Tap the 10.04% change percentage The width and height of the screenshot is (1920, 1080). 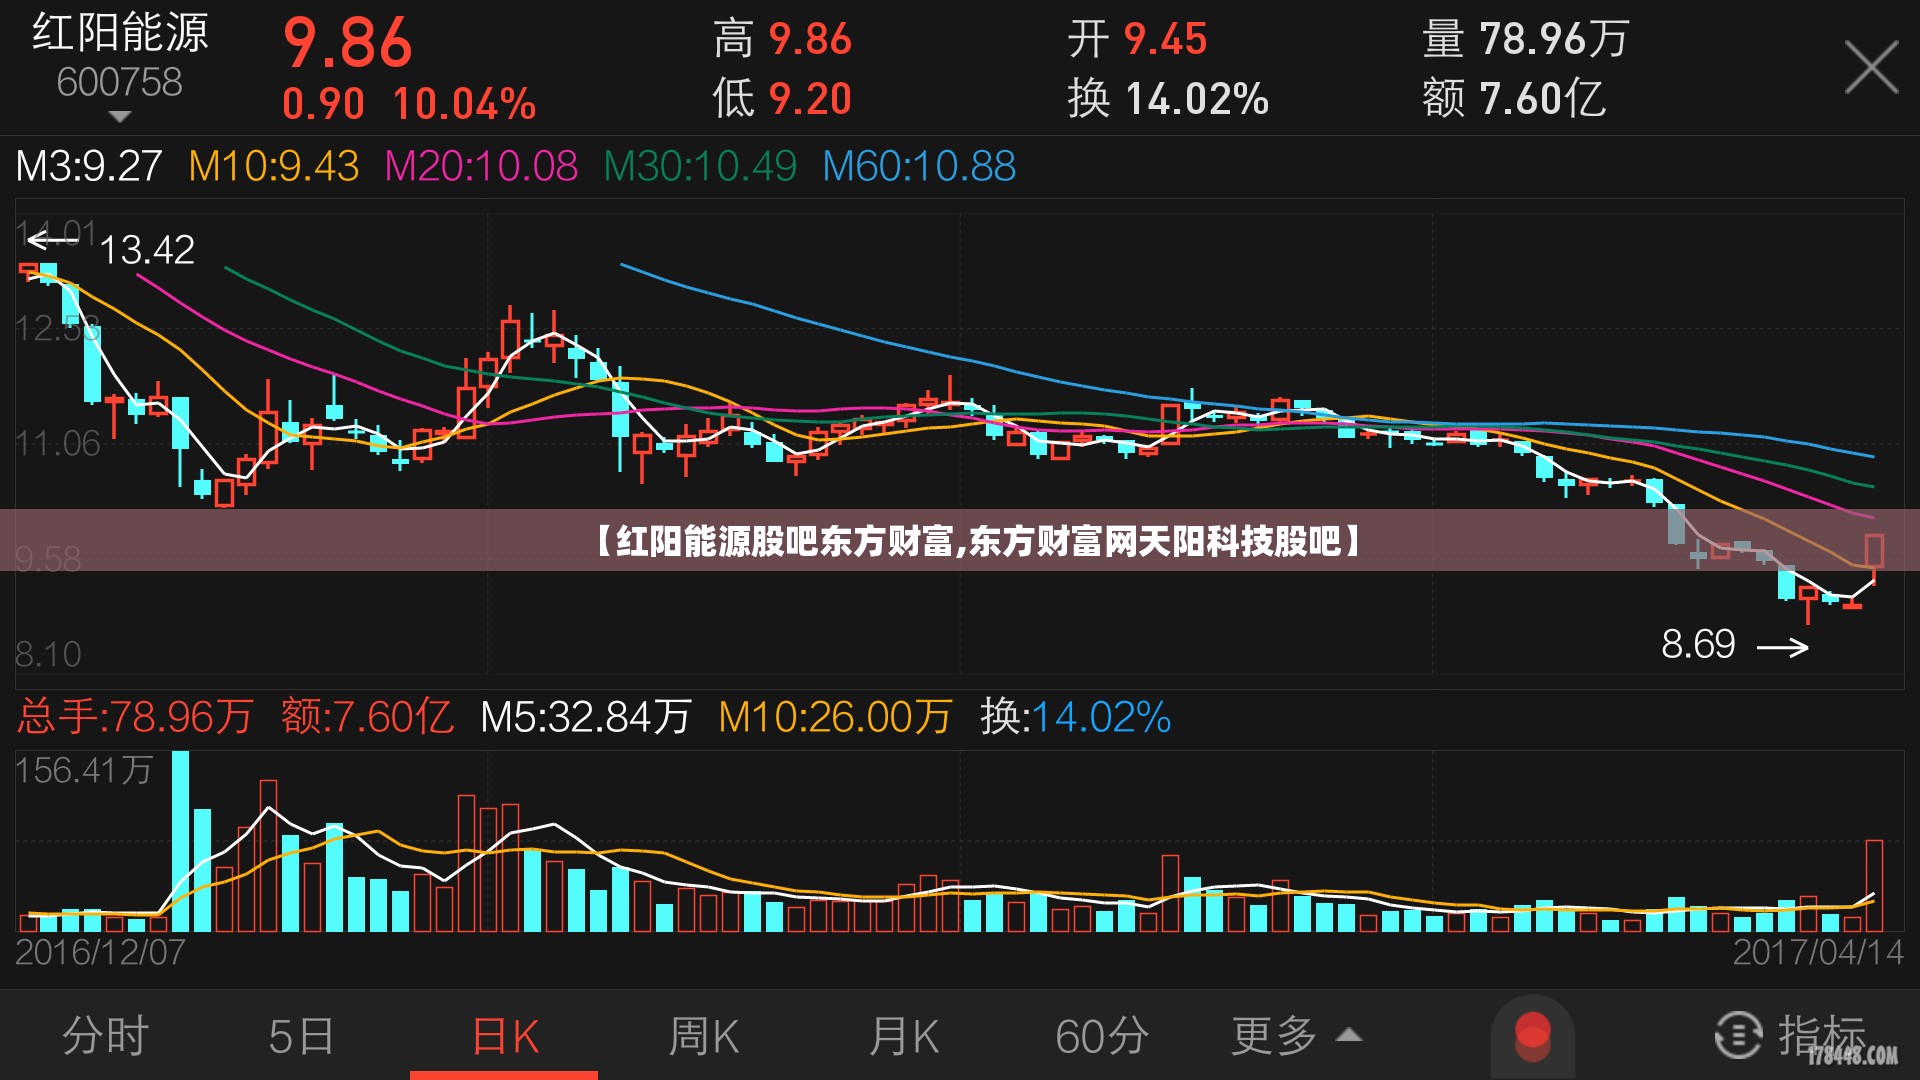(464, 104)
